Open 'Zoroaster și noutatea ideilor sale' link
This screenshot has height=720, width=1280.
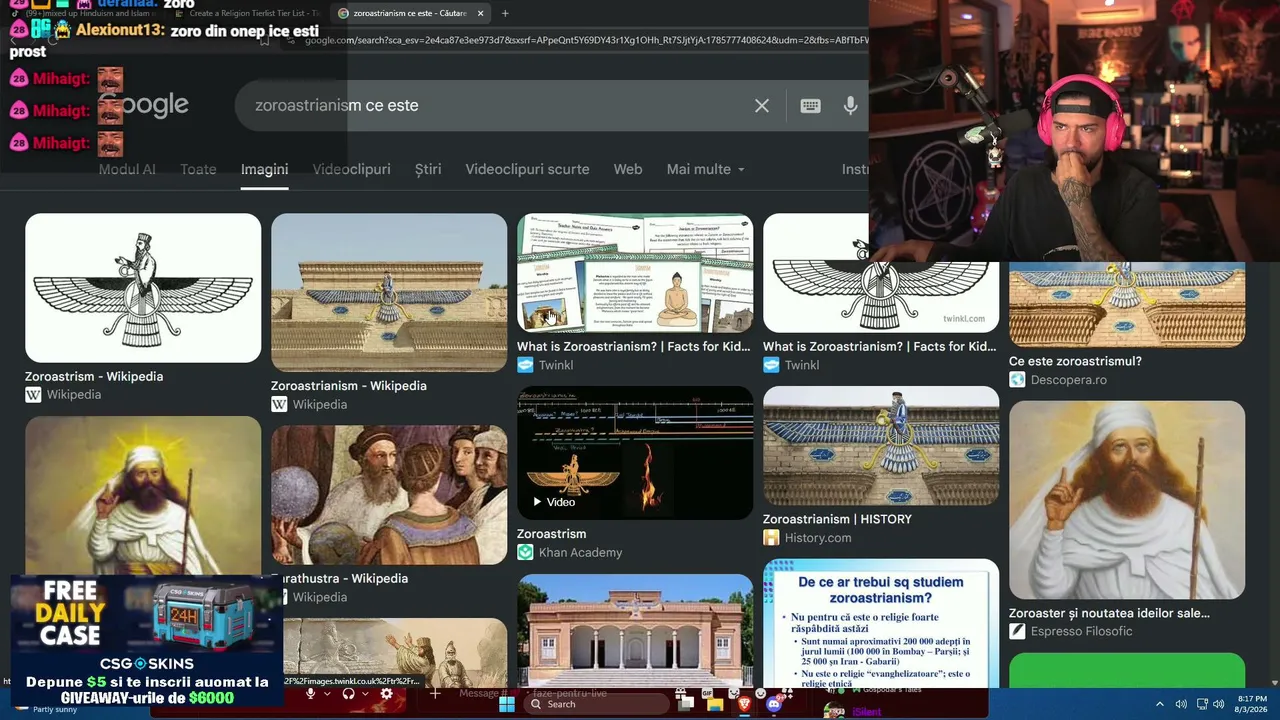point(1109,613)
